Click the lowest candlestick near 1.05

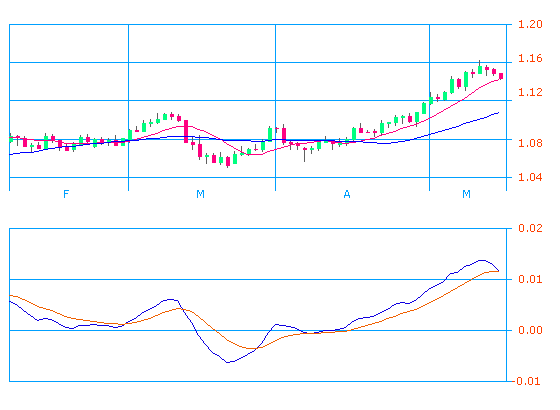228,161
